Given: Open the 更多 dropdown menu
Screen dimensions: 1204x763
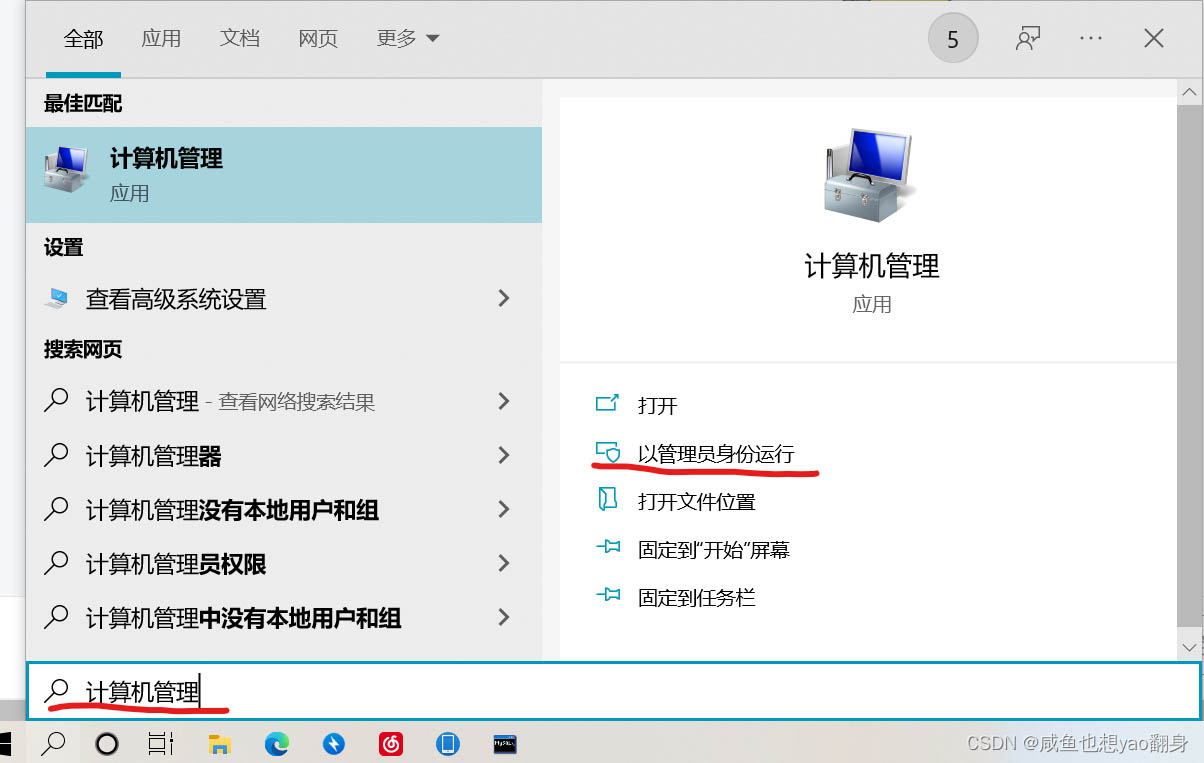Looking at the screenshot, I should click(x=407, y=39).
